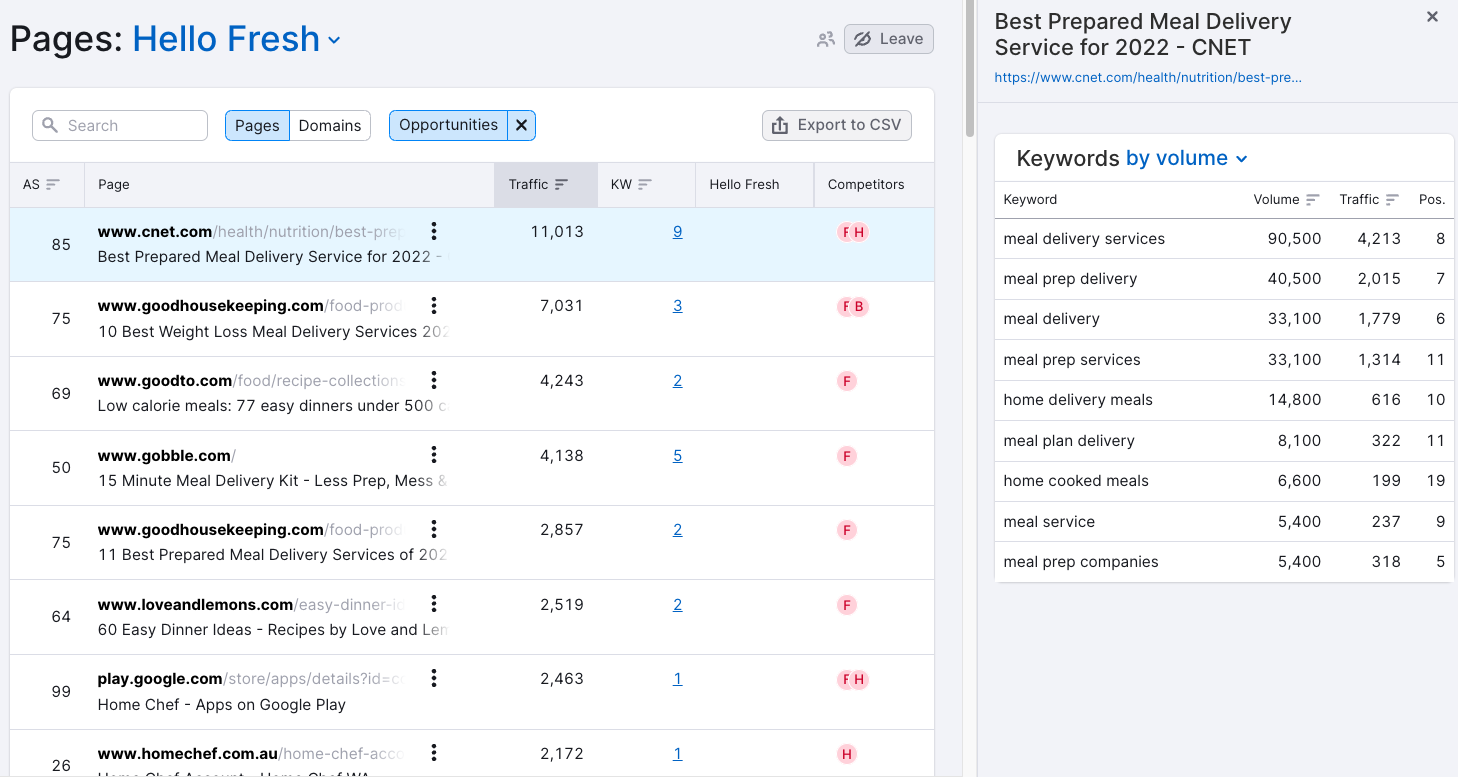Open three-dot menu for 11 Best Prepared Meal row
The image size is (1458, 777).
pos(434,529)
